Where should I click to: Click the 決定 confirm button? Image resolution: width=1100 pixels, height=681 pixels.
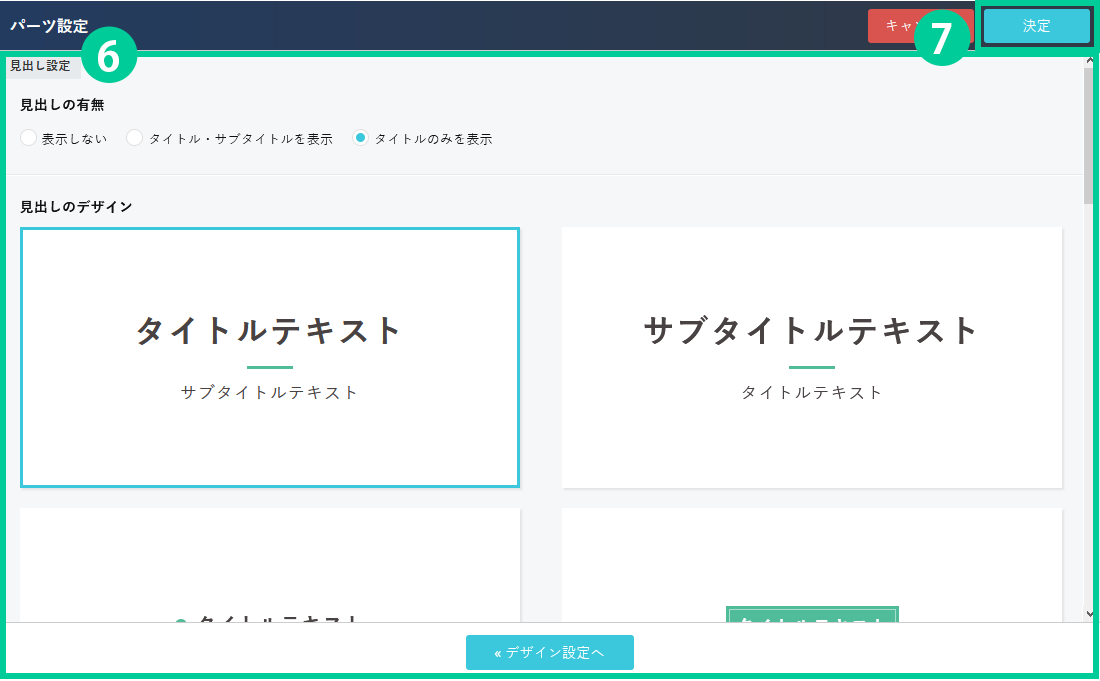[1036, 27]
